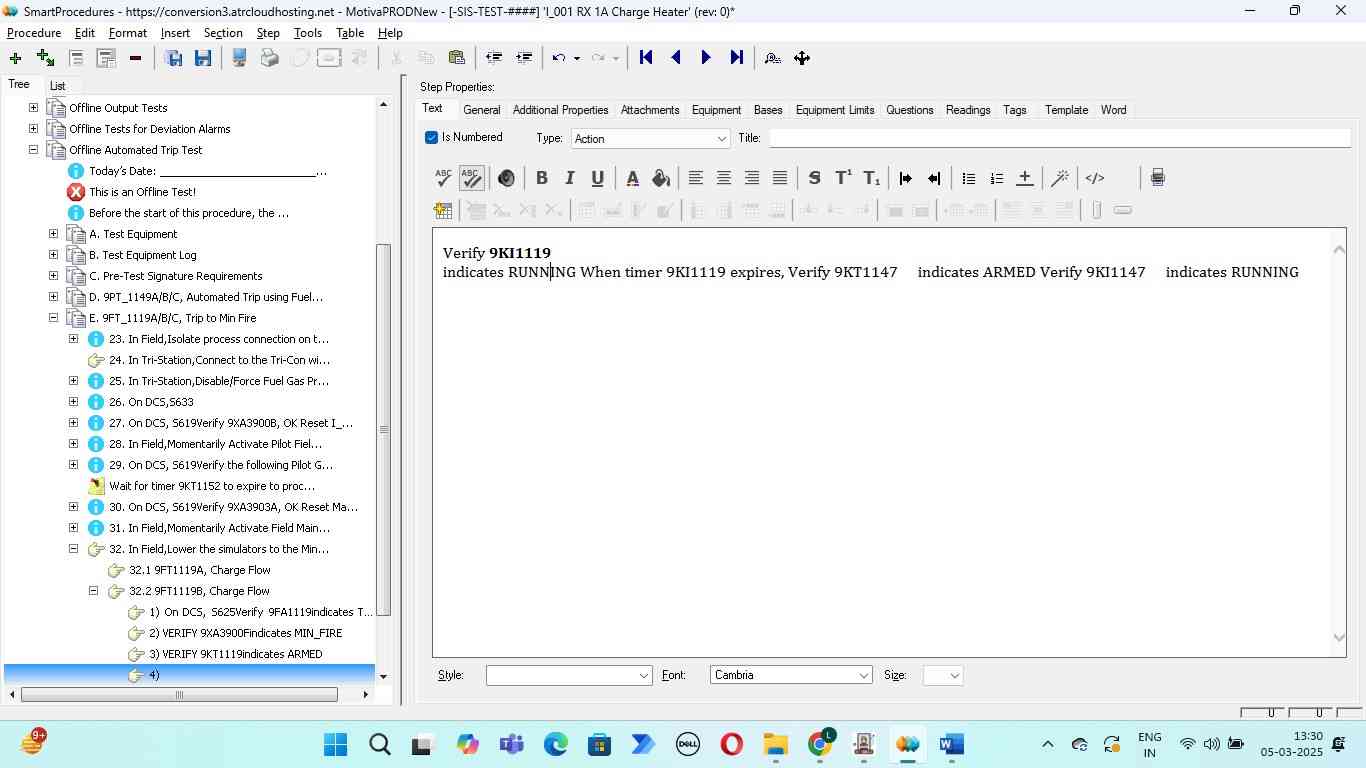The image size is (1366, 768).
Task: Select Wait for timer 9KT1152 tree item
Action: [x=212, y=486]
